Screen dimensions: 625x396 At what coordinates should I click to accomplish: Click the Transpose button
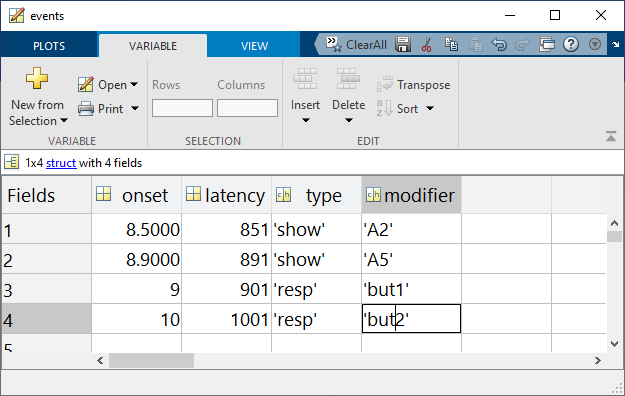[413, 85]
